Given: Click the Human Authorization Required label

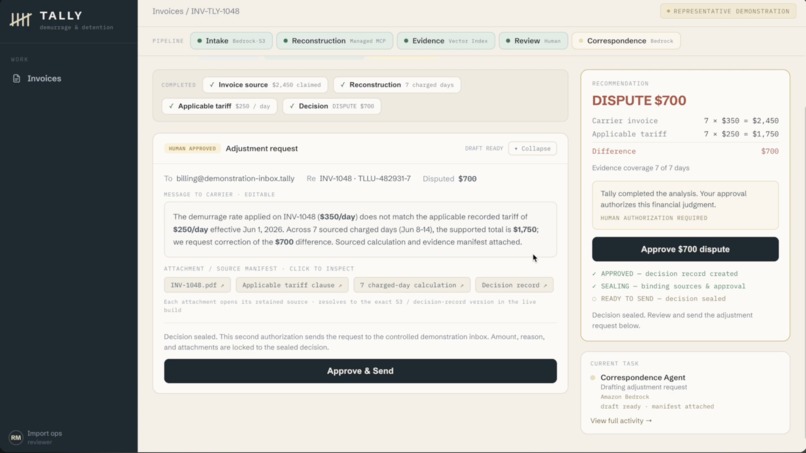Looking at the screenshot, I should click(x=654, y=218).
